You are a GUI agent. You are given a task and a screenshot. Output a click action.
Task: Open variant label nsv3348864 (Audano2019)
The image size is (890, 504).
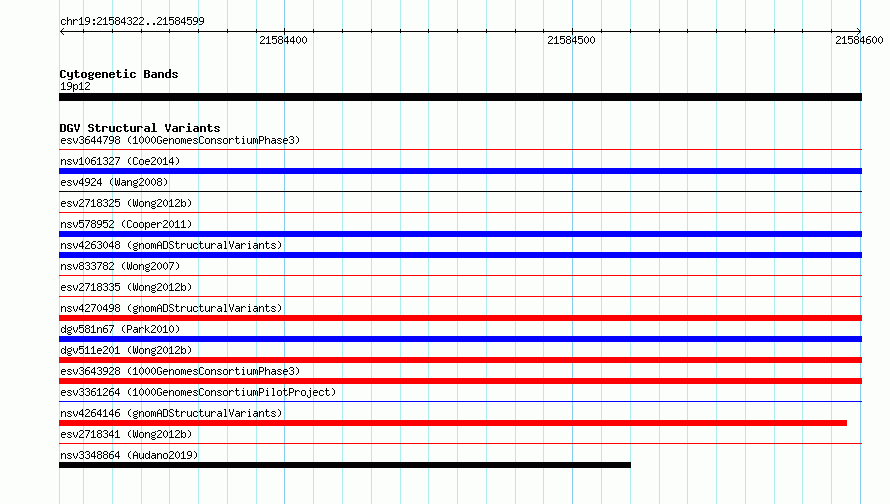click(x=129, y=455)
